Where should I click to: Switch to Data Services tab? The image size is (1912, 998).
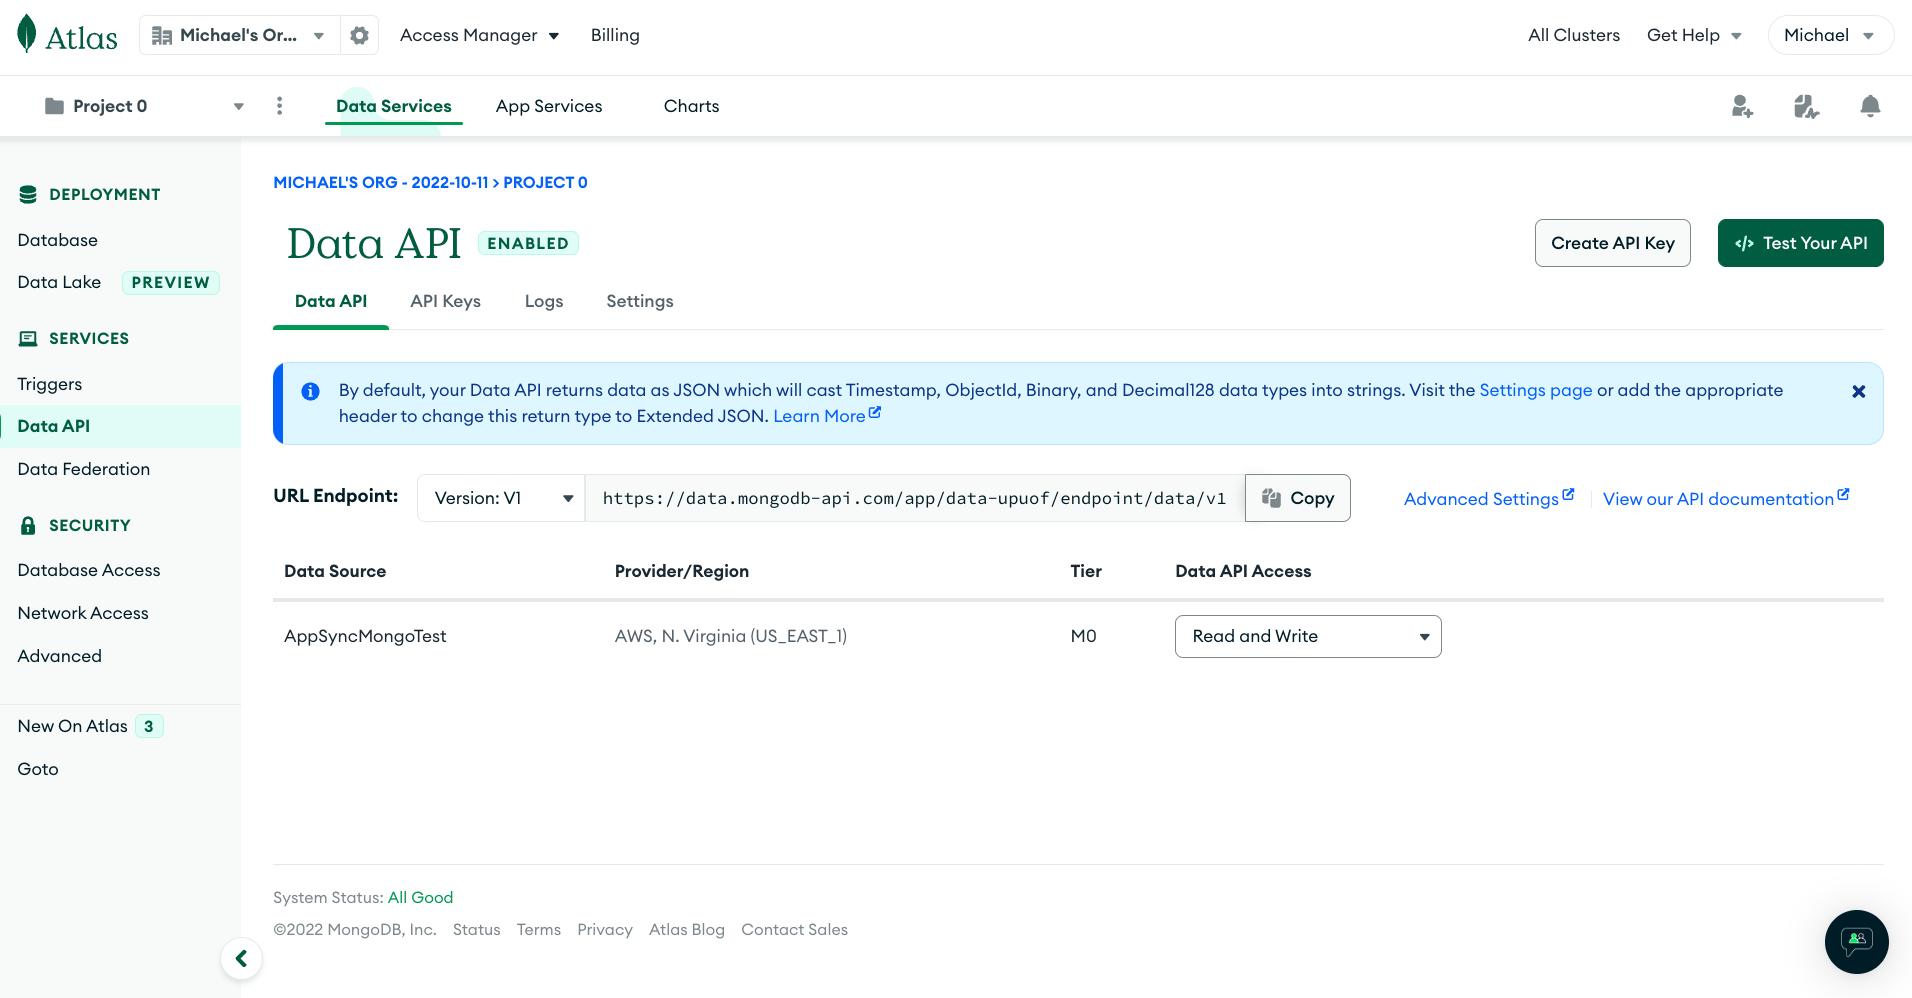pos(394,106)
